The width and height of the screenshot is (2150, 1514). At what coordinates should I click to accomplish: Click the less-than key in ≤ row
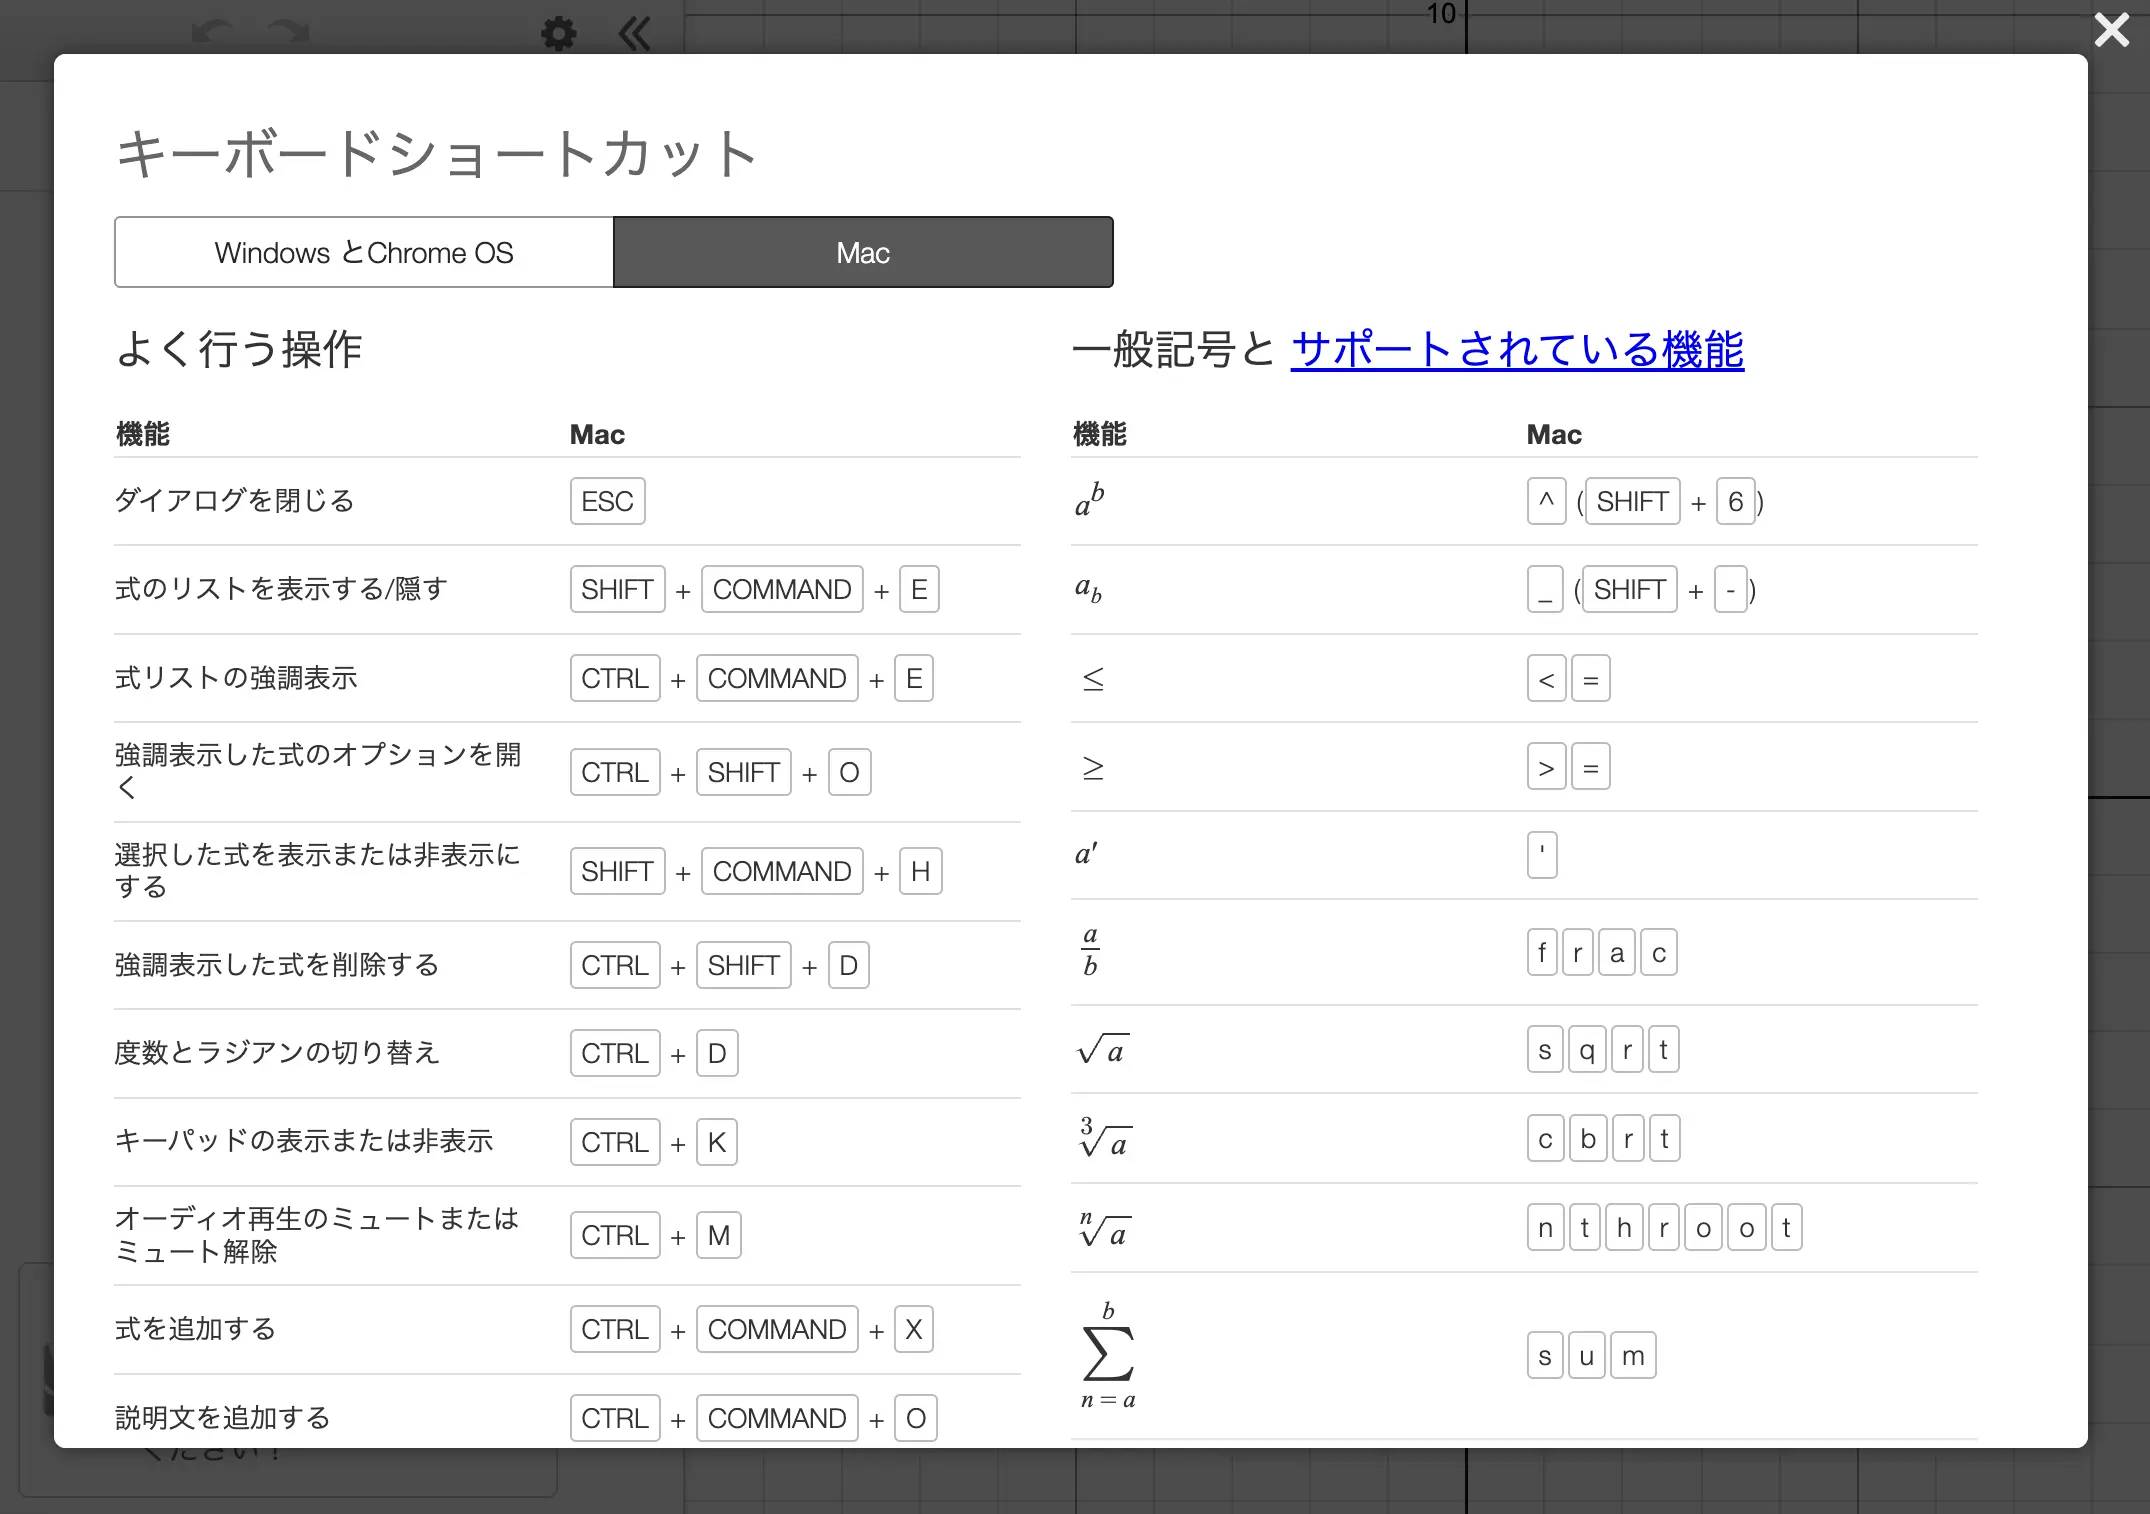pos(1546,679)
